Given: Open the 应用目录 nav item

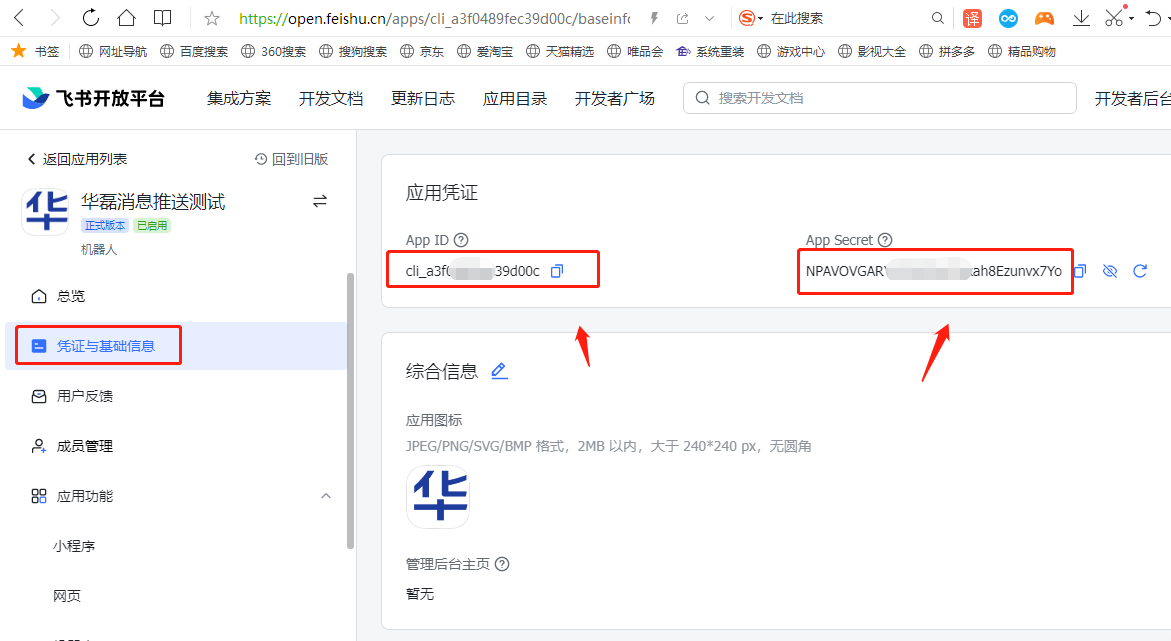Looking at the screenshot, I should tap(515, 99).
